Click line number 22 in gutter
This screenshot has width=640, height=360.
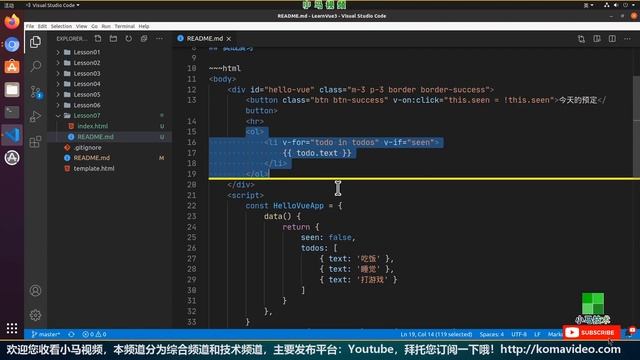pyautogui.click(x=192, y=206)
